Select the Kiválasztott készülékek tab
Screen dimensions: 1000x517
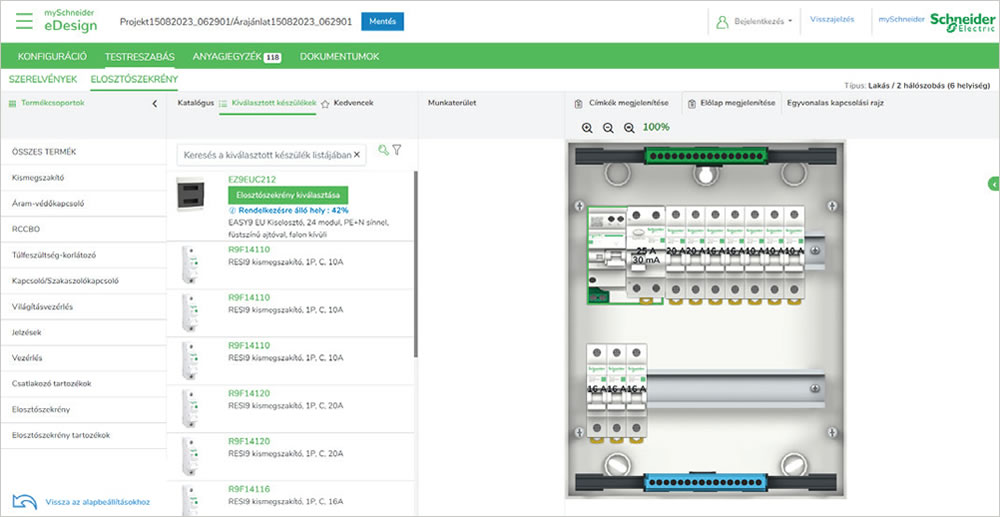(x=268, y=103)
